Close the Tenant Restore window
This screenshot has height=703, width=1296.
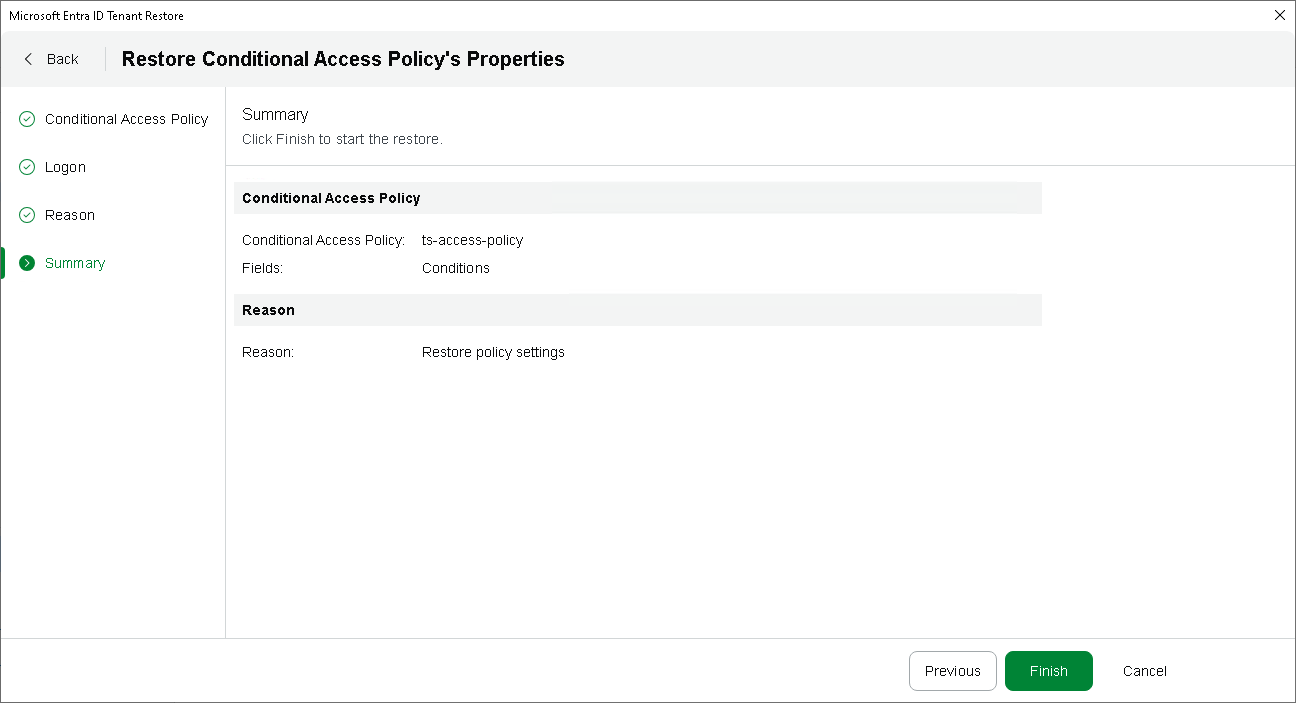point(1279,15)
